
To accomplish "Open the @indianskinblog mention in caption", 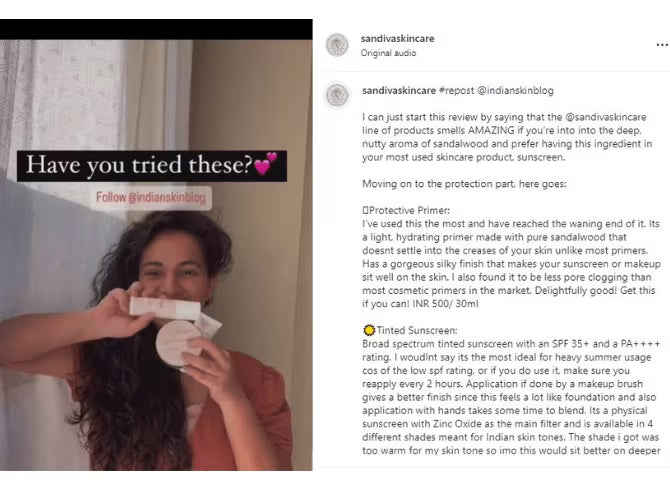I will (x=515, y=91).
